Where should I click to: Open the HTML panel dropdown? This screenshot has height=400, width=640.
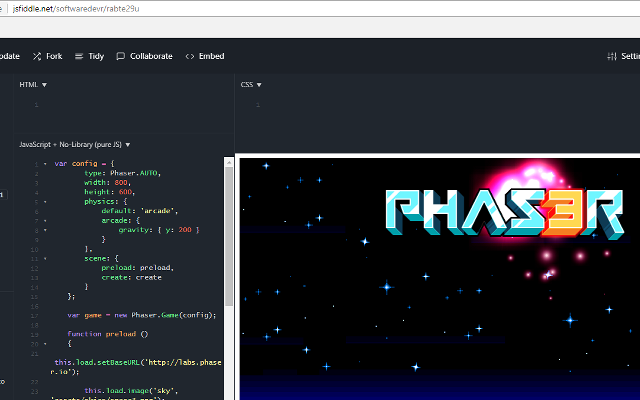tap(33, 84)
